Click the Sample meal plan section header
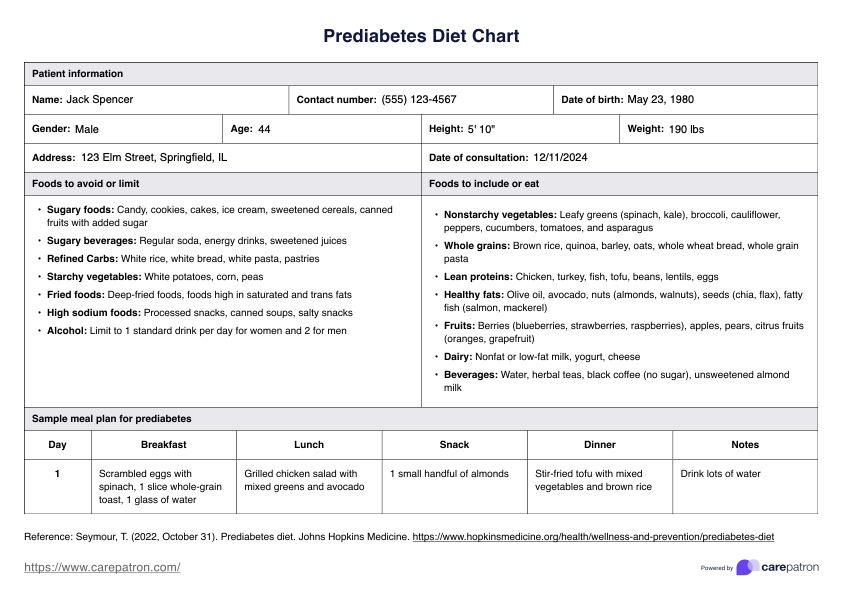 112,419
